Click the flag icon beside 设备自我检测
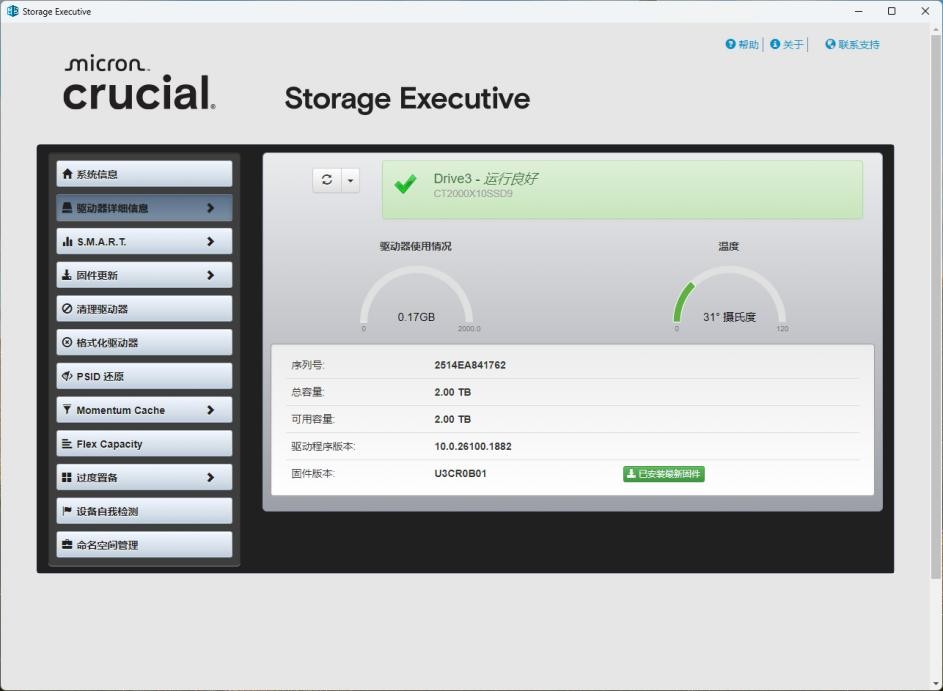The width and height of the screenshot is (943, 691). (67, 511)
